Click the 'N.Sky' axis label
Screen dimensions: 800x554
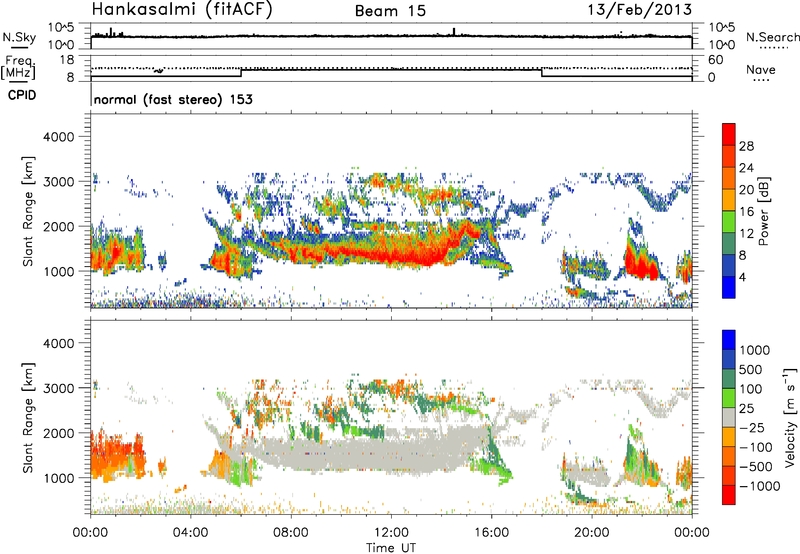click(19, 37)
